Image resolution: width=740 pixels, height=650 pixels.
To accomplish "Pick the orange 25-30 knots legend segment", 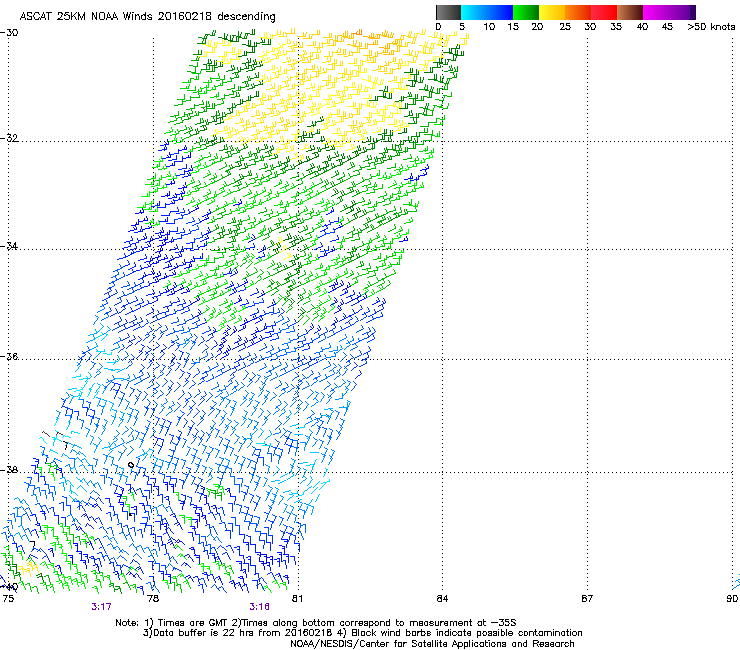I will tap(578, 12).
